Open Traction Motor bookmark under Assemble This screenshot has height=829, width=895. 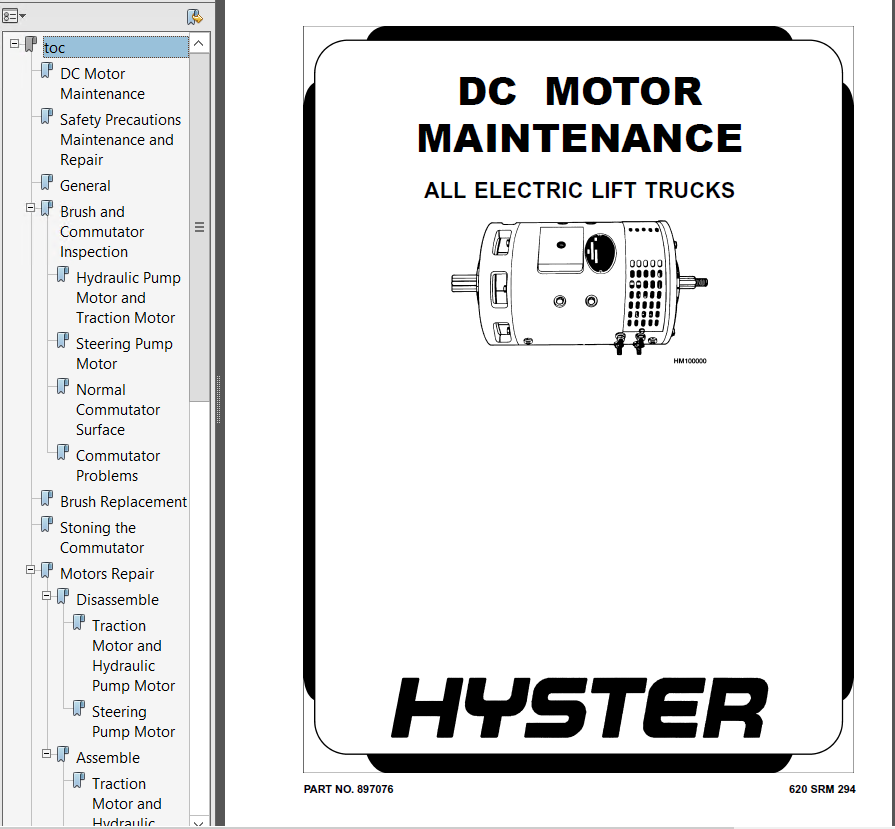tap(127, 802)
